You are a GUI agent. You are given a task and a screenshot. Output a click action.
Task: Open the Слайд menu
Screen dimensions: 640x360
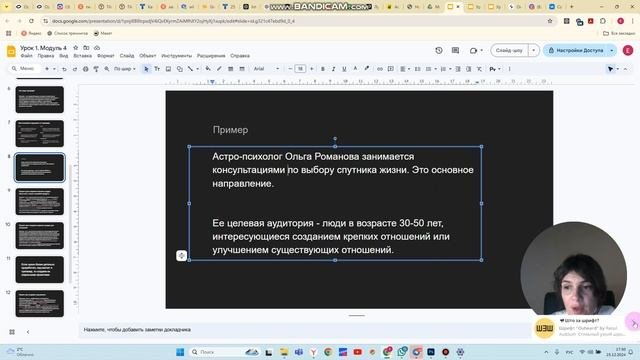point(127,56)
